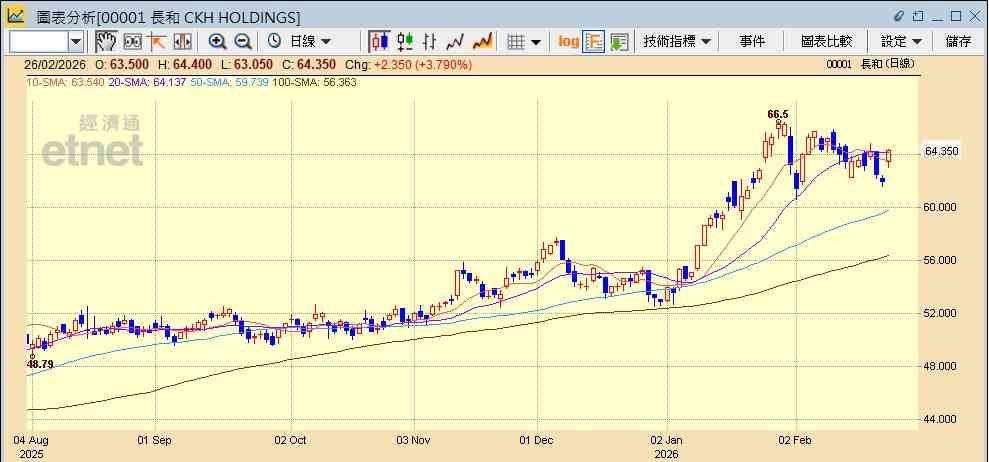The image size is (989, 462).
Task: Click the 60.000 price axis label
Action: click(941, 207)
